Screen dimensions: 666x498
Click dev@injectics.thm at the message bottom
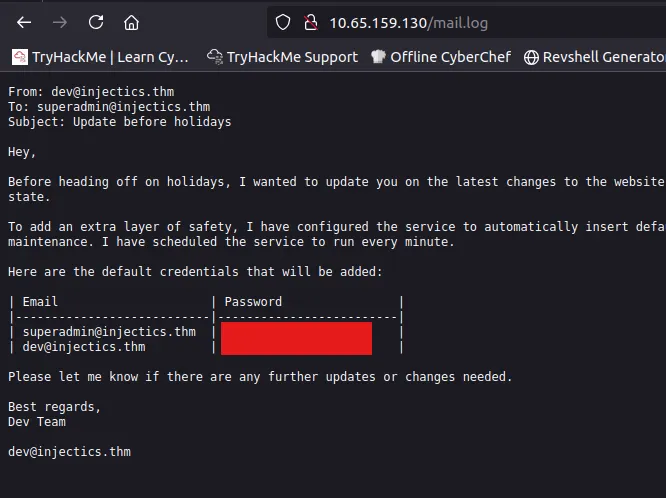coord(69,452)
